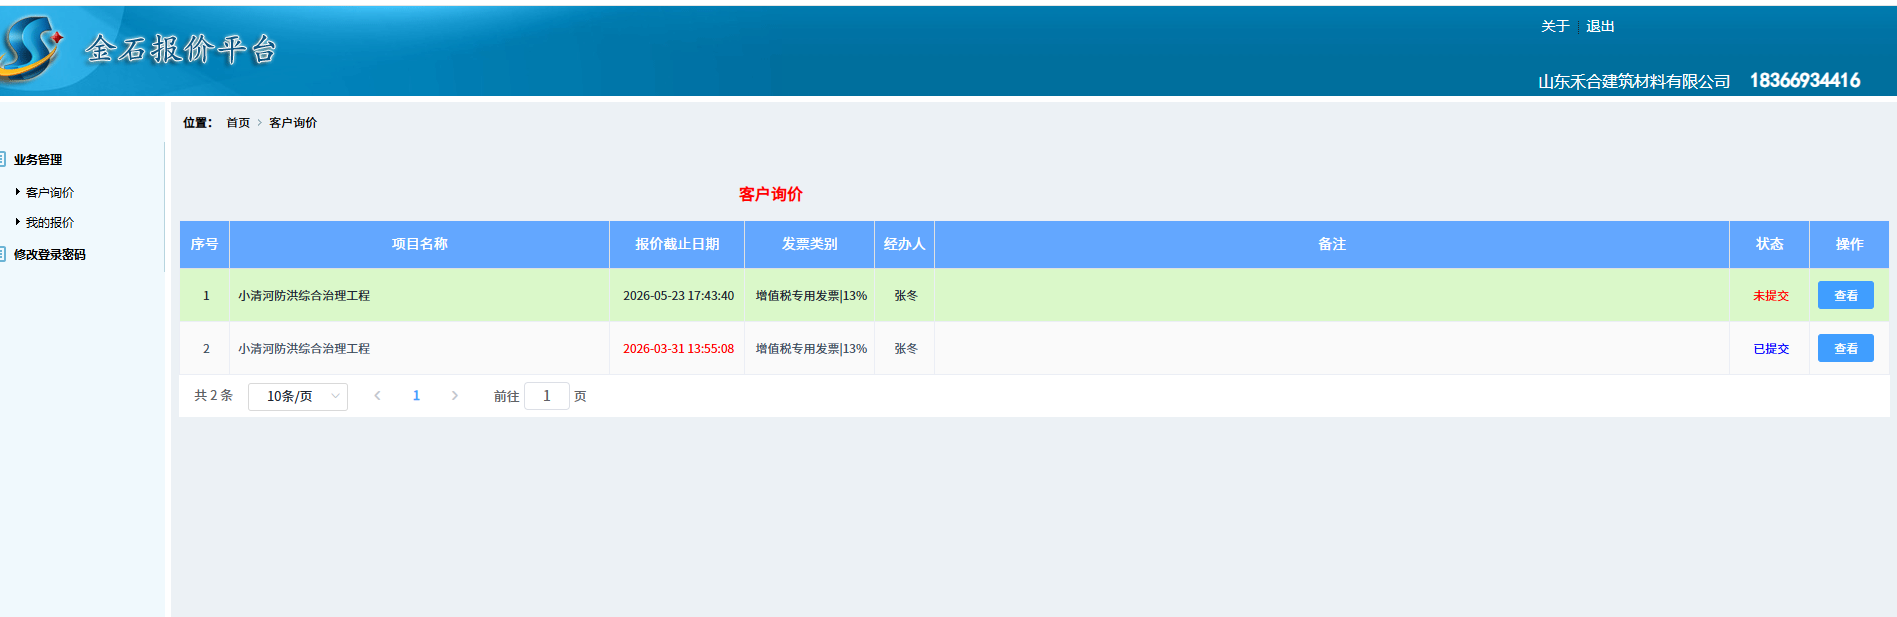Image resolution: width=1897 pixels, height=617 pixels.
Task: Open 客户询价 in the left sidebar
Action: coord(50,193)
